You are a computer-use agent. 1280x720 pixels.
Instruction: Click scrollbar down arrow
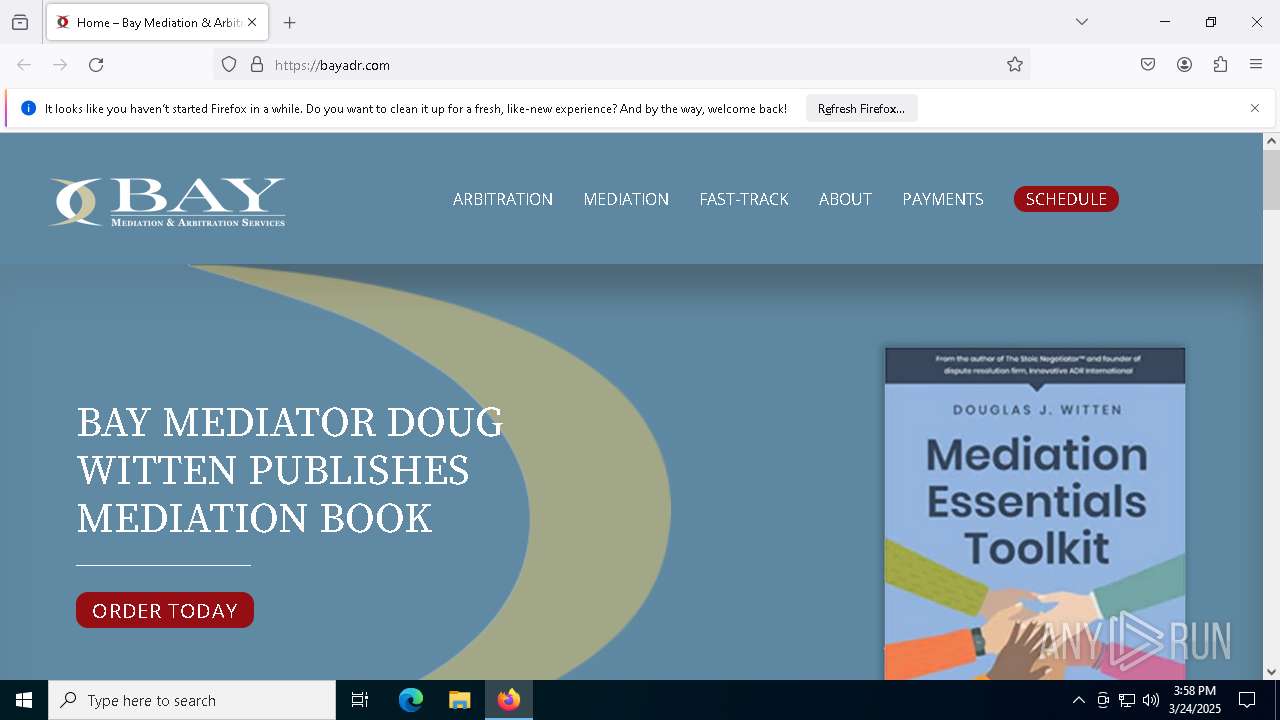[1271, 672]
